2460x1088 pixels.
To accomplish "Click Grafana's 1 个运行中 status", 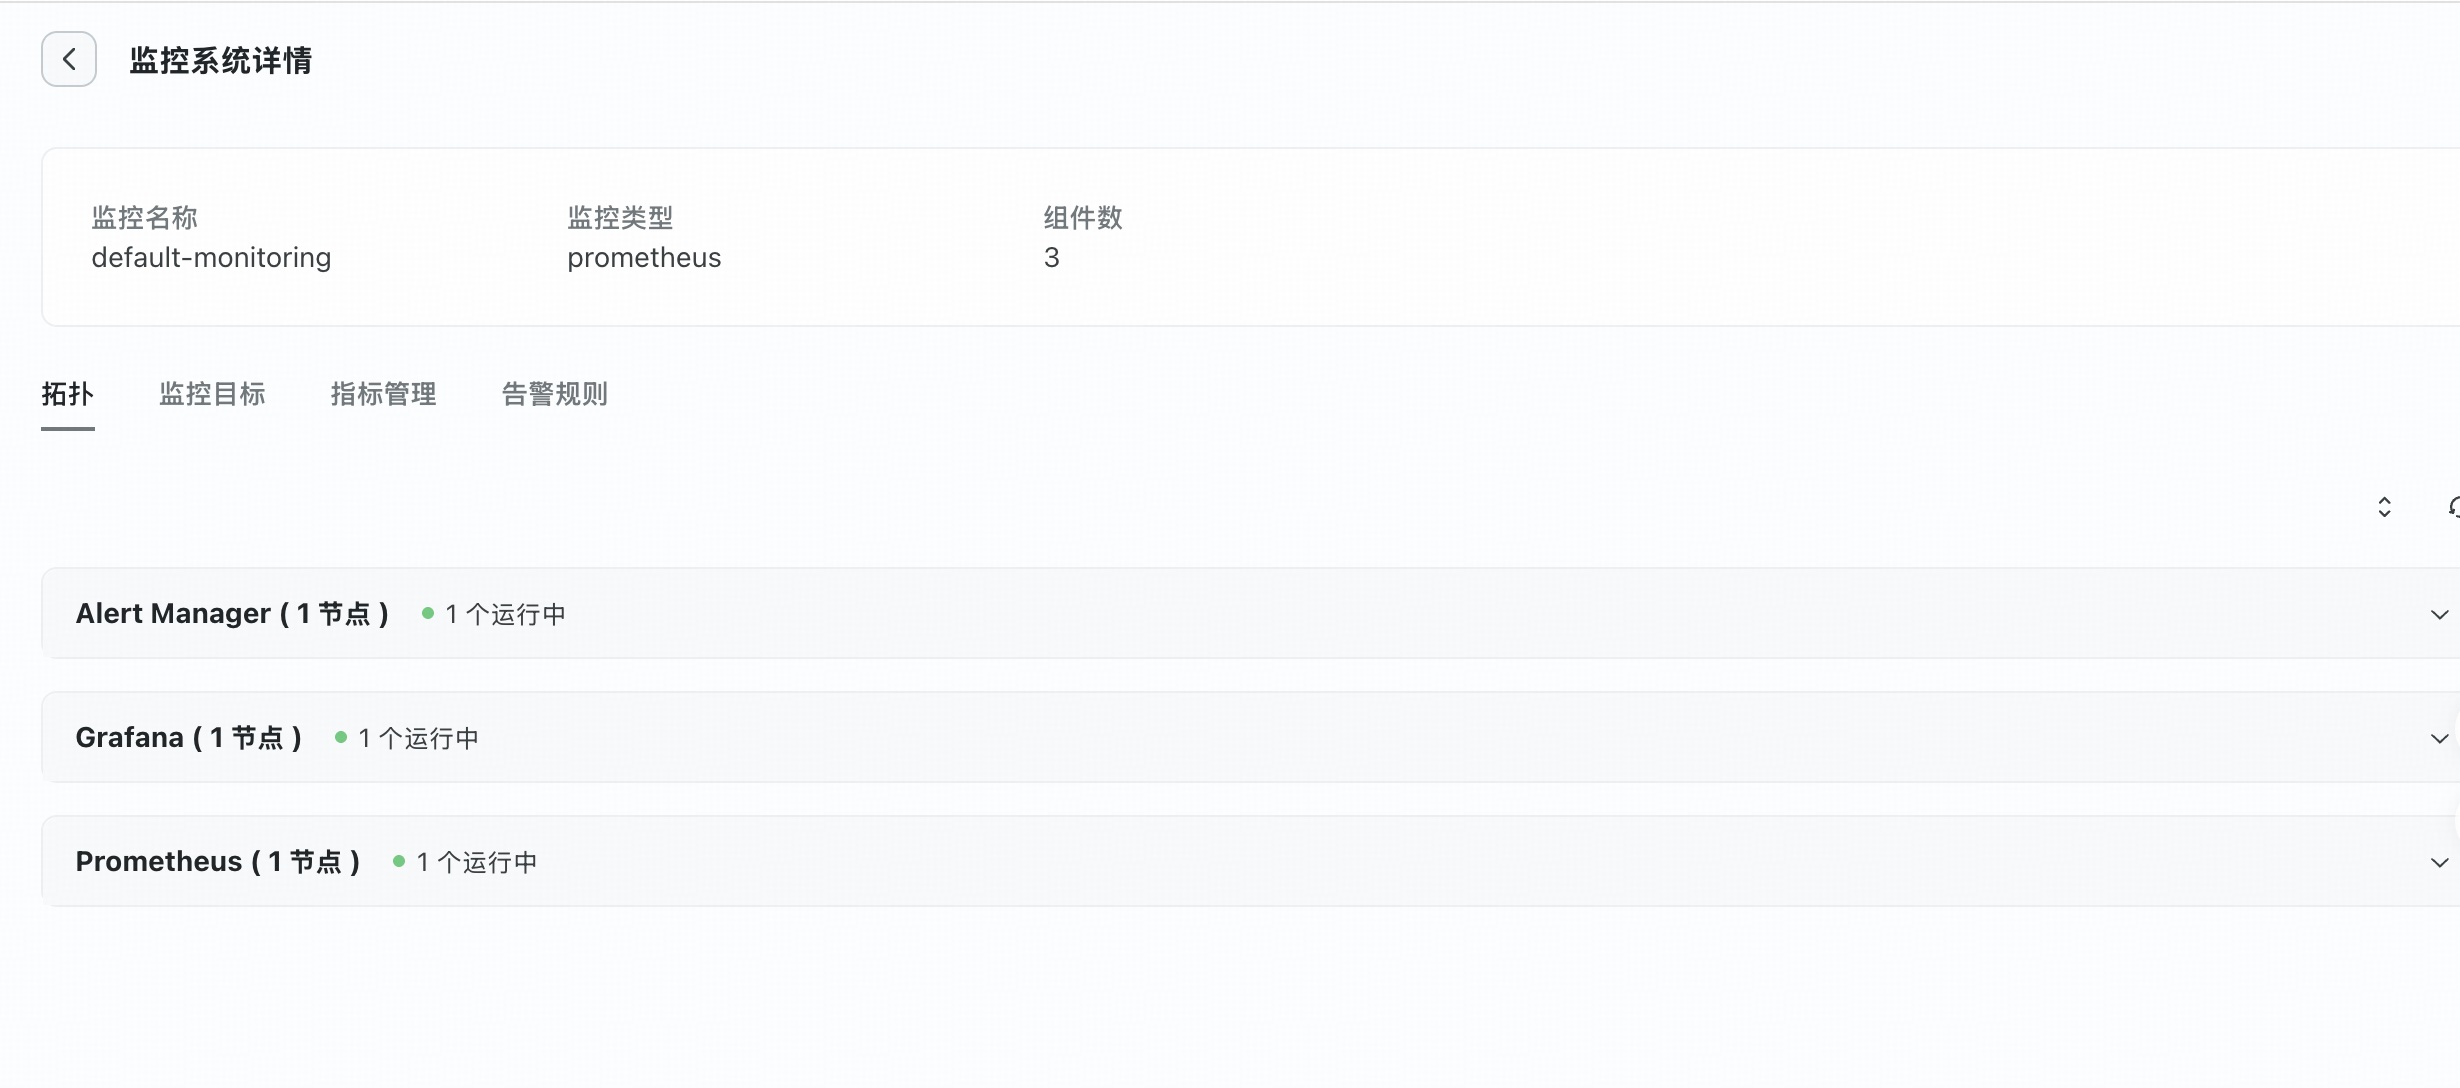I will click(x=407, y=738).
